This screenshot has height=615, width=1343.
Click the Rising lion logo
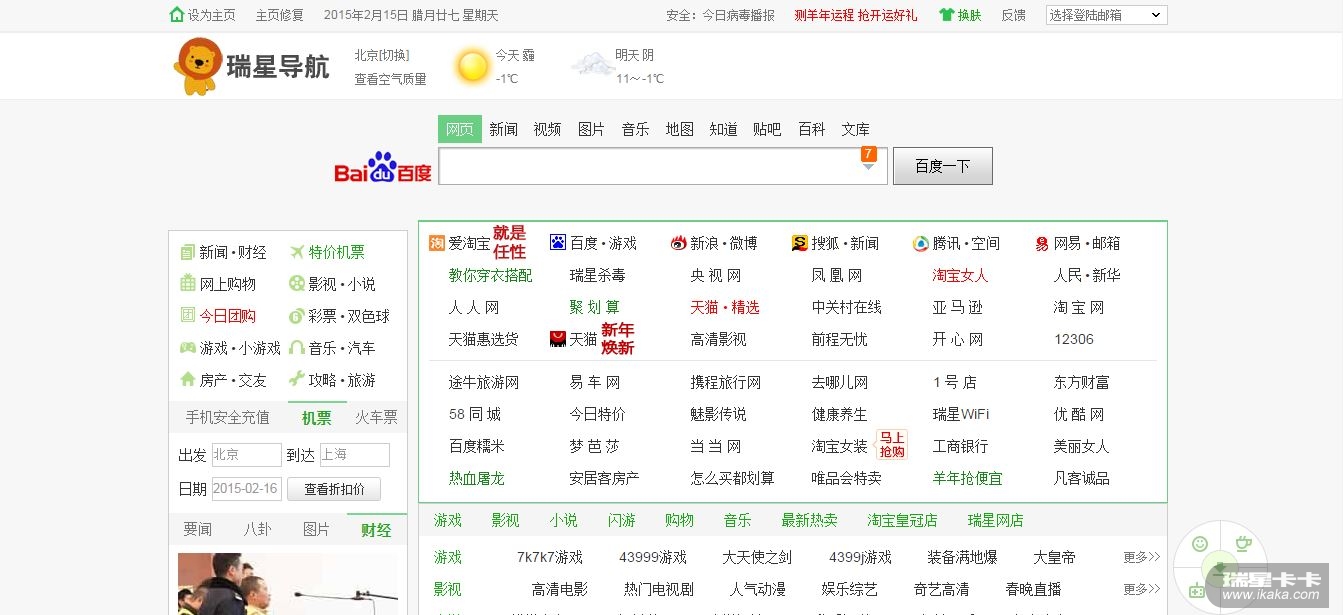point(197,66)
